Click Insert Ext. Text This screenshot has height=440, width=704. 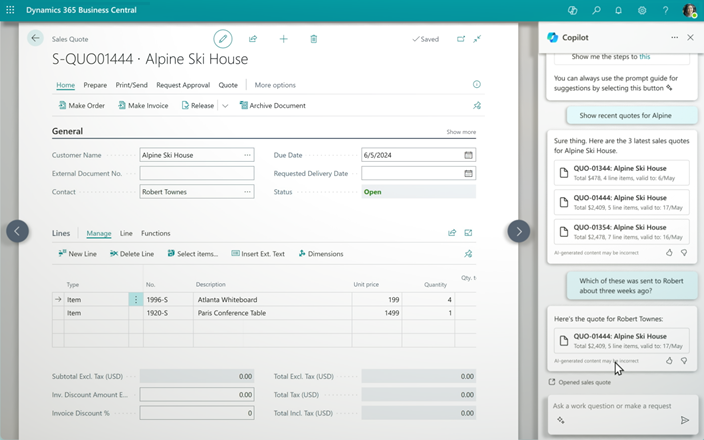coord(258,254)
